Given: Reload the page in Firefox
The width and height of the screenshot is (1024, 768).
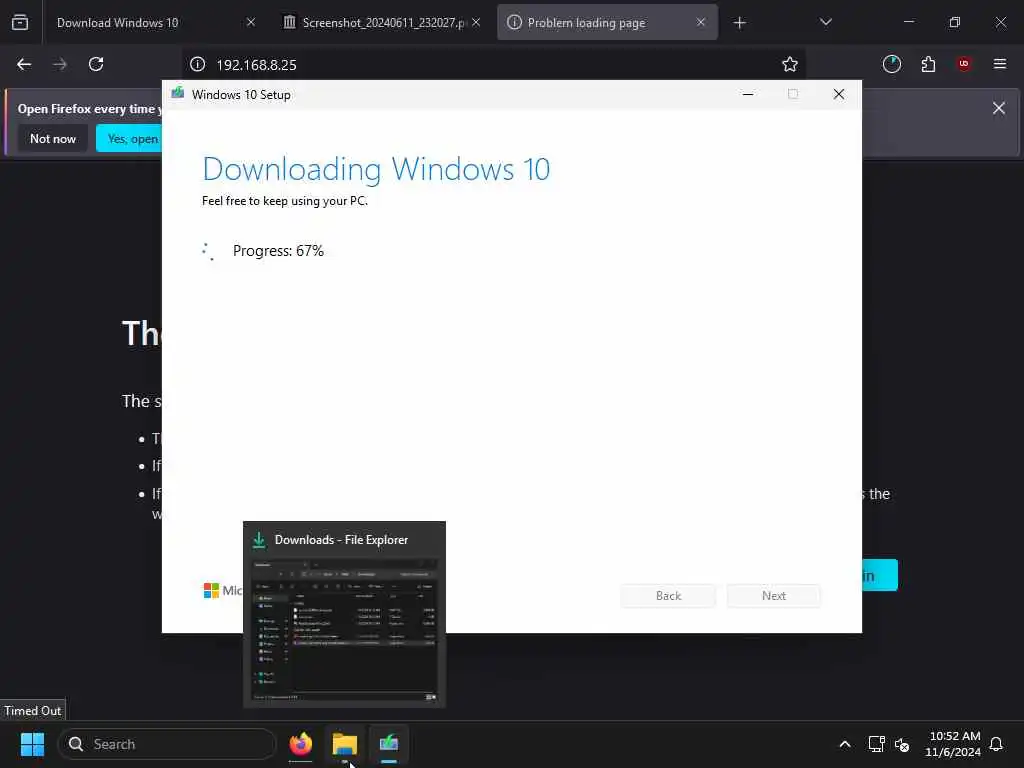Looking at the screenshot, I should point(96,64).
